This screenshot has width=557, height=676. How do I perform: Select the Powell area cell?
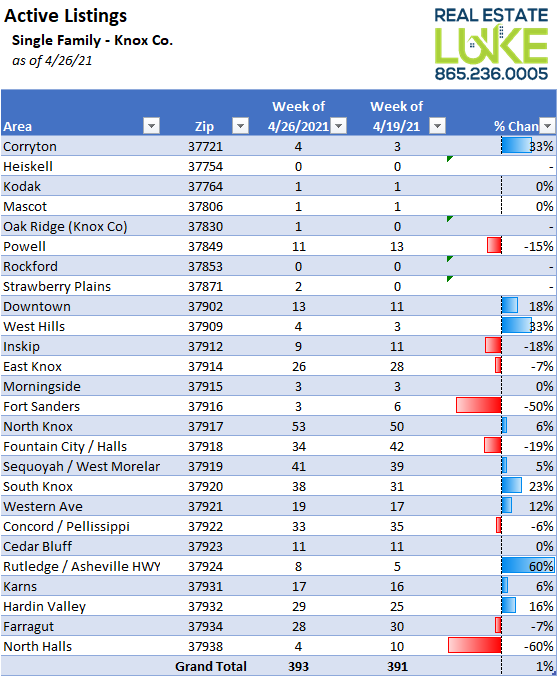(82, 247)
